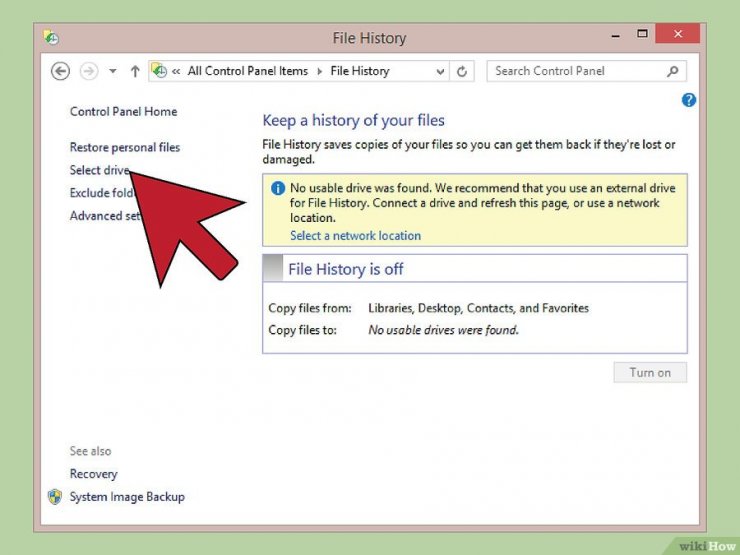Screen dimensions: 740x555
Task: Click the Forward navigation arrow
Action: [89, 71]
